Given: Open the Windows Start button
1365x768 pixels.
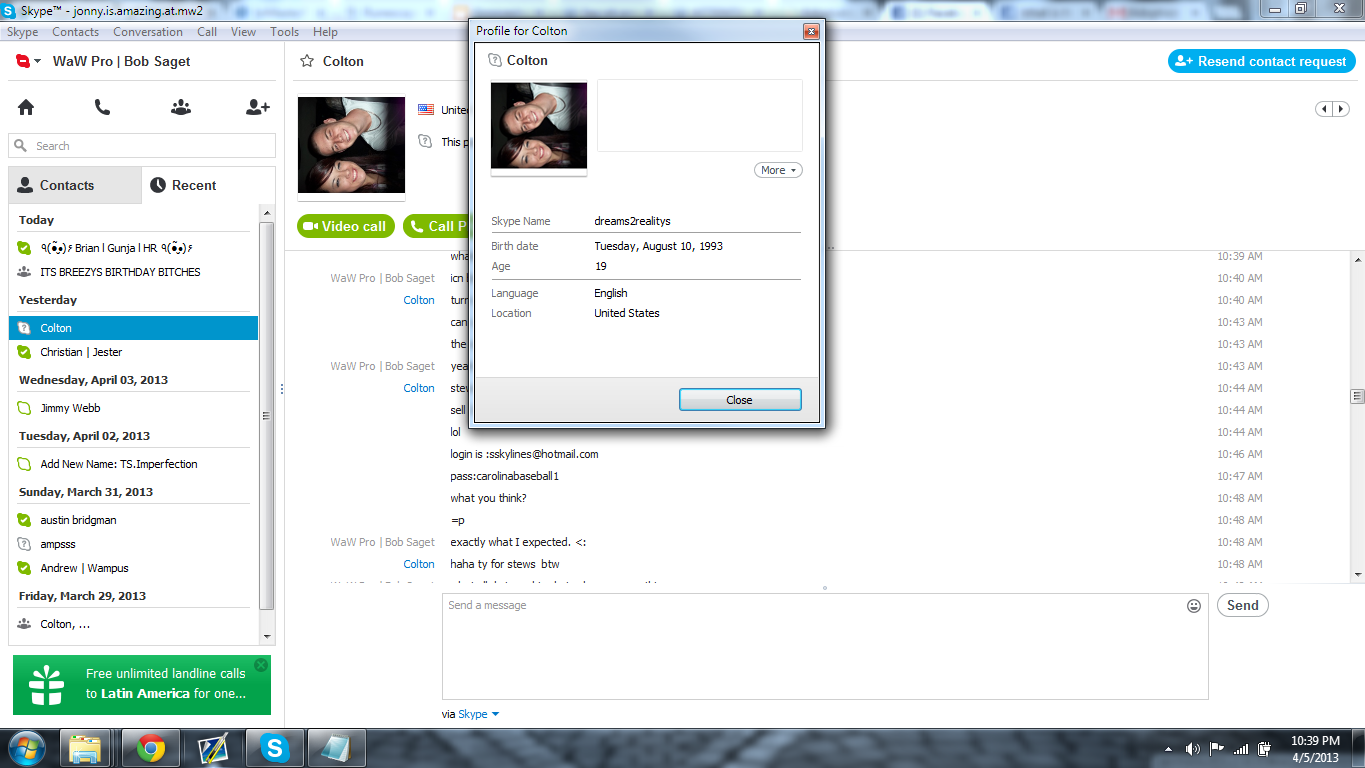Looking at the screenshot, I should pos(27,748).
